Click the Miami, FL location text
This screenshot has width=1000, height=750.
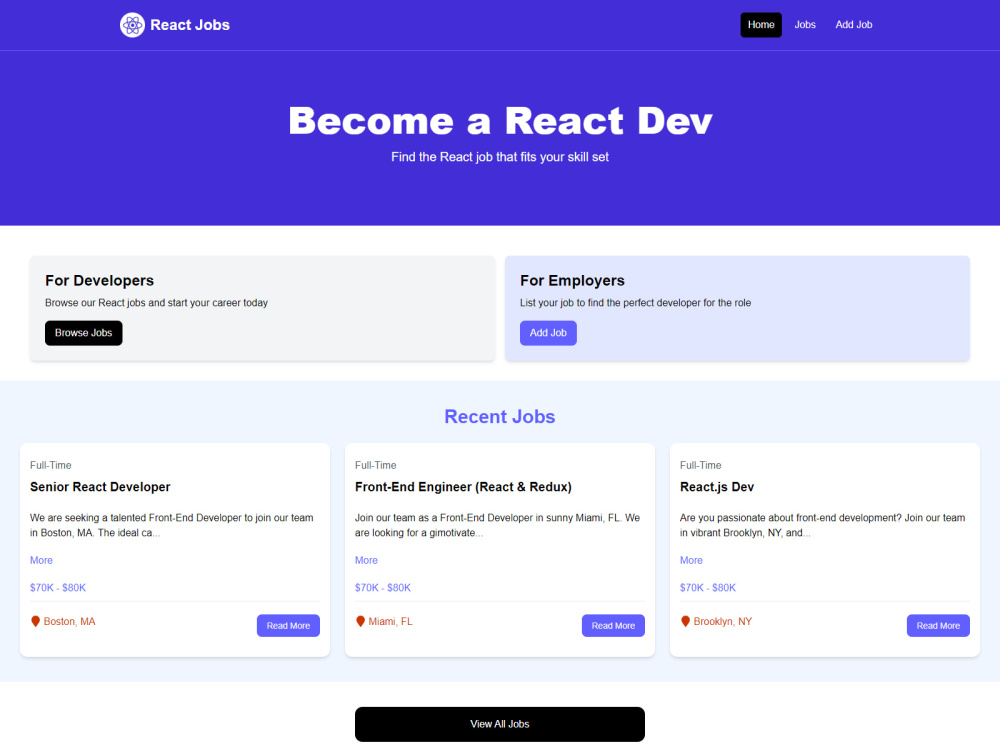(390, 621)
